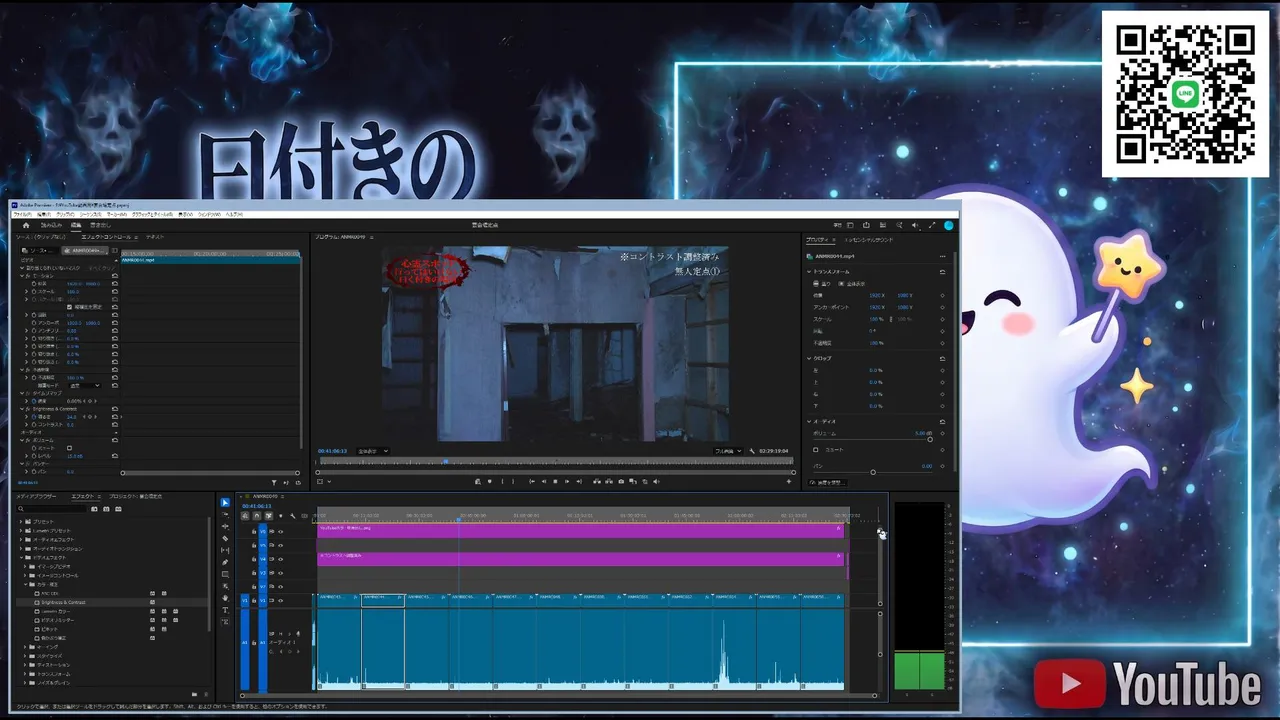1280x720 pixels.
Task: Click the fullscreen video icon at top right
Action: pyautogui.click(x=932, y=225)
